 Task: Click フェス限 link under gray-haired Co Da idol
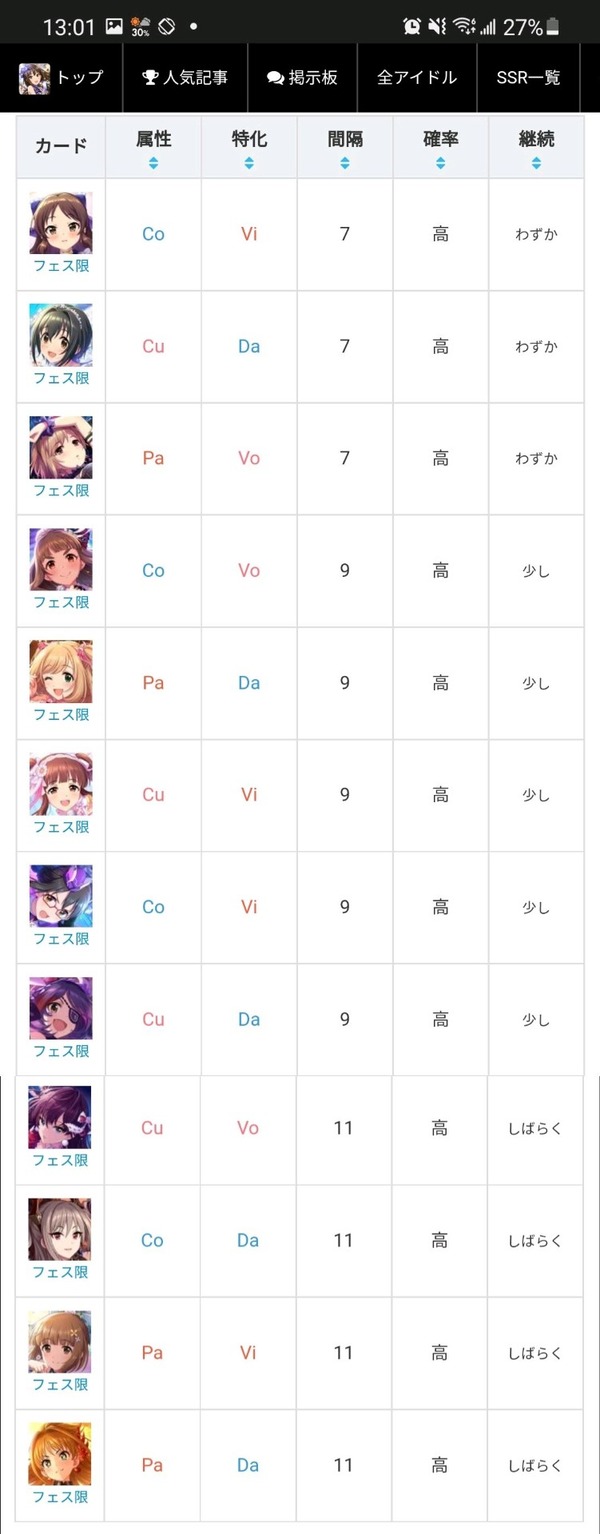coord(60,1273)
